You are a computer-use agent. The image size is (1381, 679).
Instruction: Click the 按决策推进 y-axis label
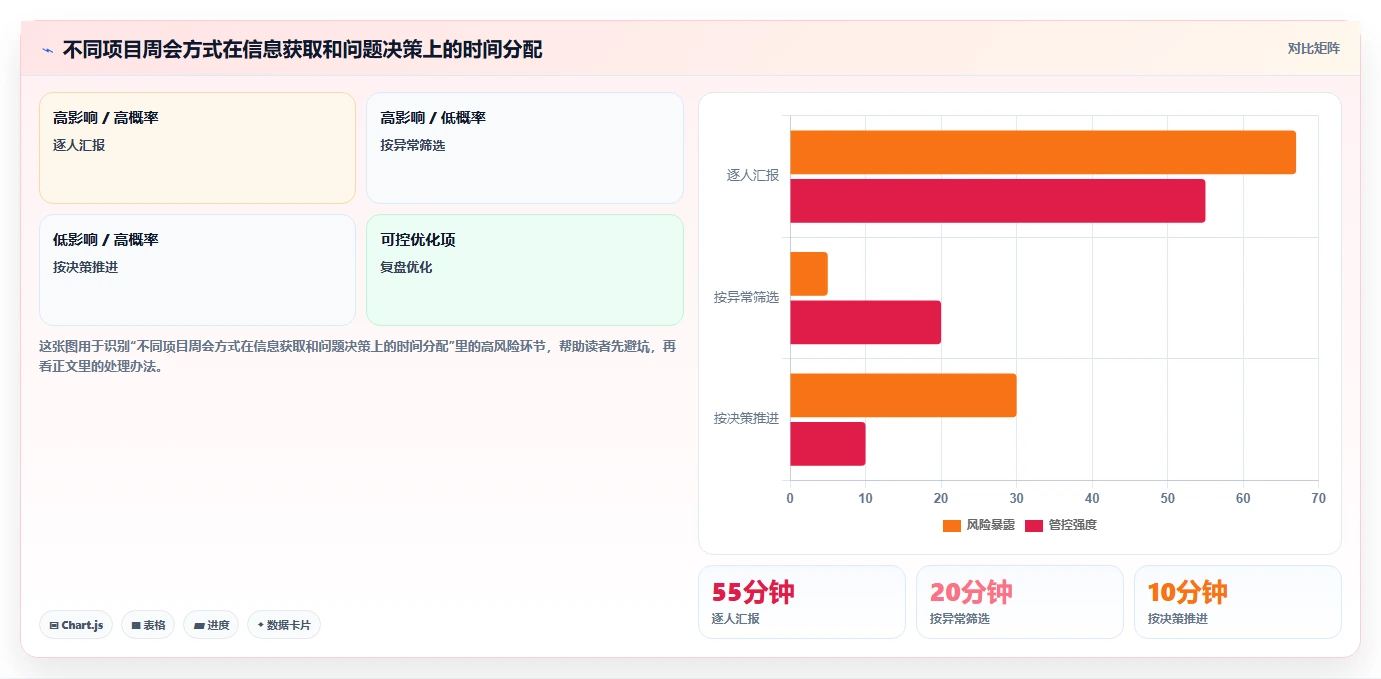pos(746,419)
